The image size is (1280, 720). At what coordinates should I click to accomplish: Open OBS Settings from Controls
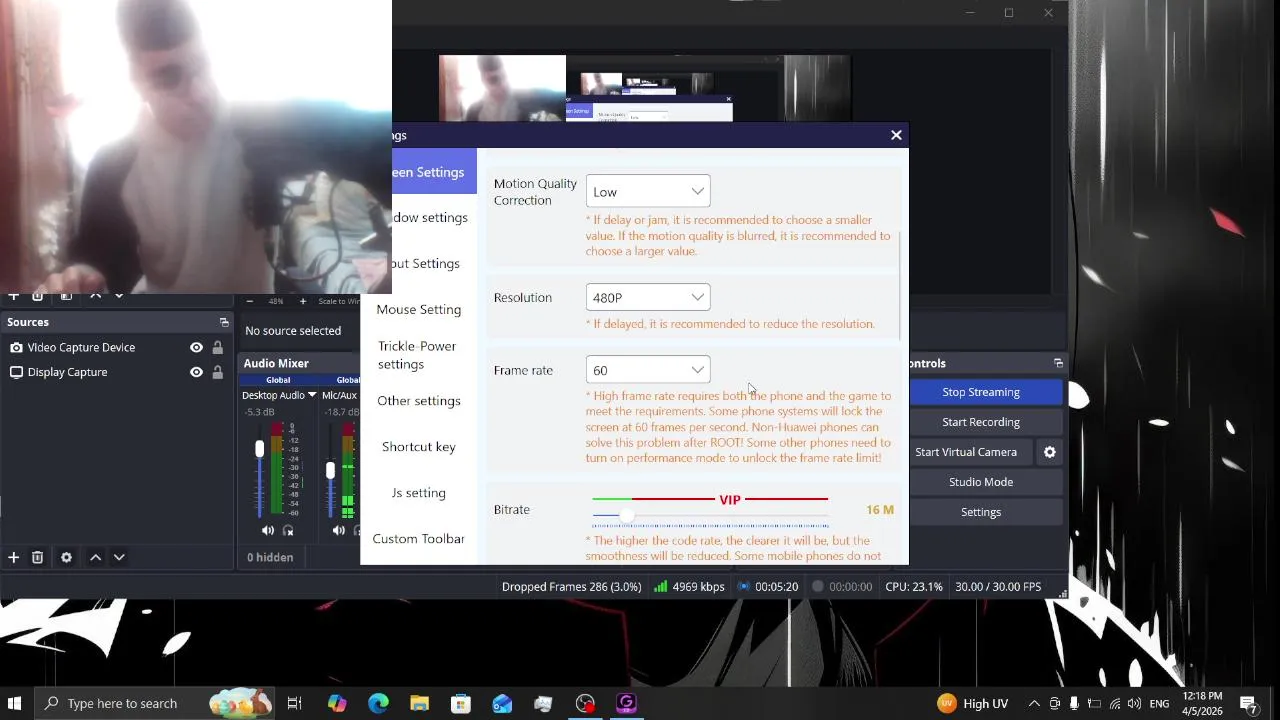point(981,512)
